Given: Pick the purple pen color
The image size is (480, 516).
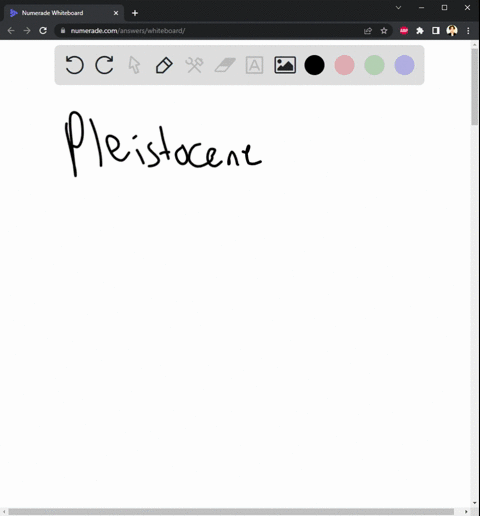Looking at the screenshot, I should (x=404, y=65).
